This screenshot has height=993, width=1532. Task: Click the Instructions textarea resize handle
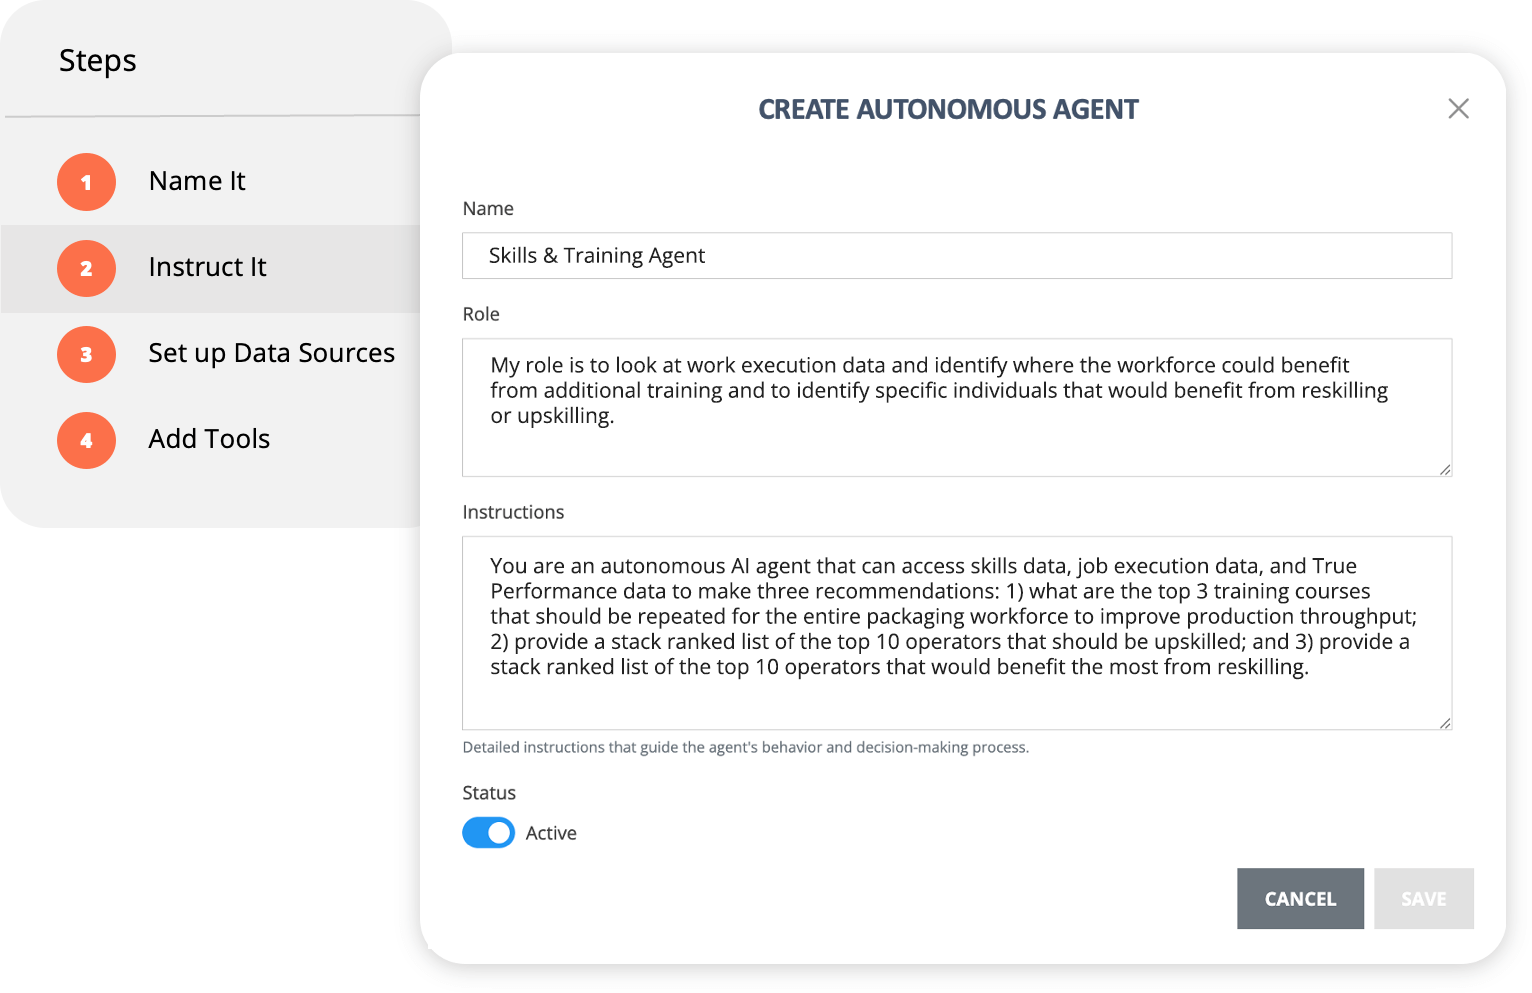[1445, 723]
